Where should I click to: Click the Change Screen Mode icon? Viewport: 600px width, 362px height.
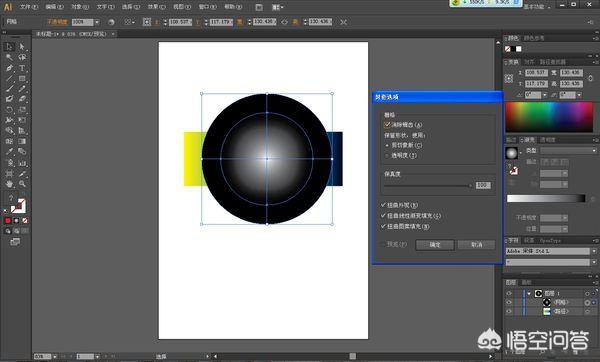pyautogui.click(x=15, y=242)
